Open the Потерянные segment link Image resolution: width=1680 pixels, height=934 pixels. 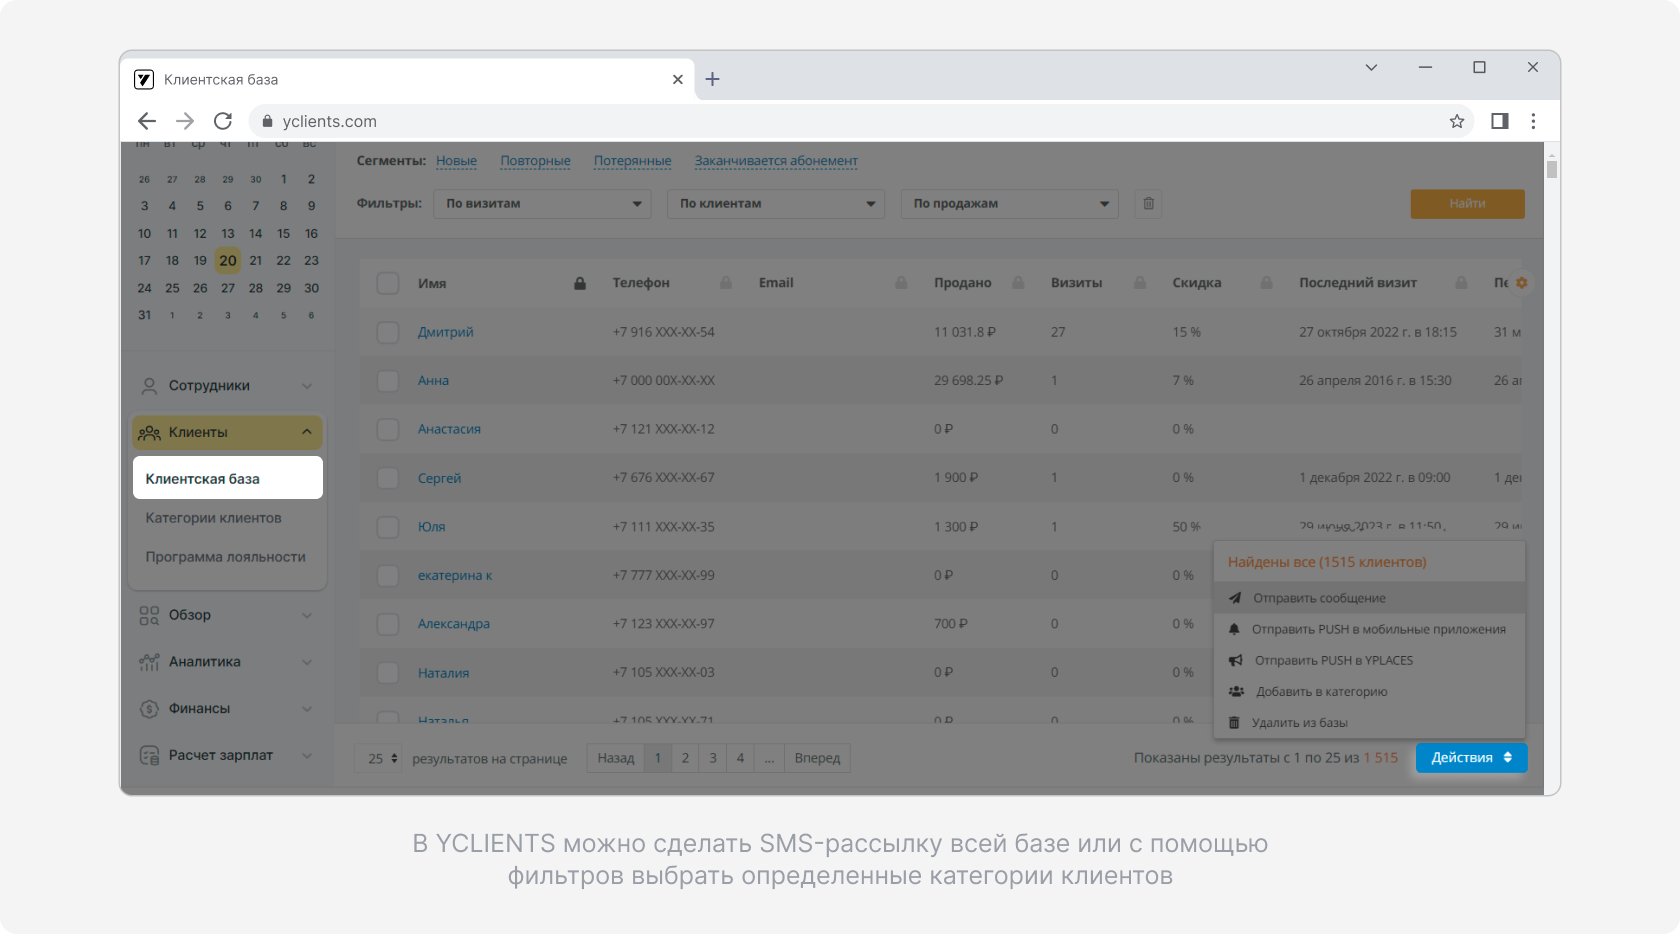coord(632,161)
